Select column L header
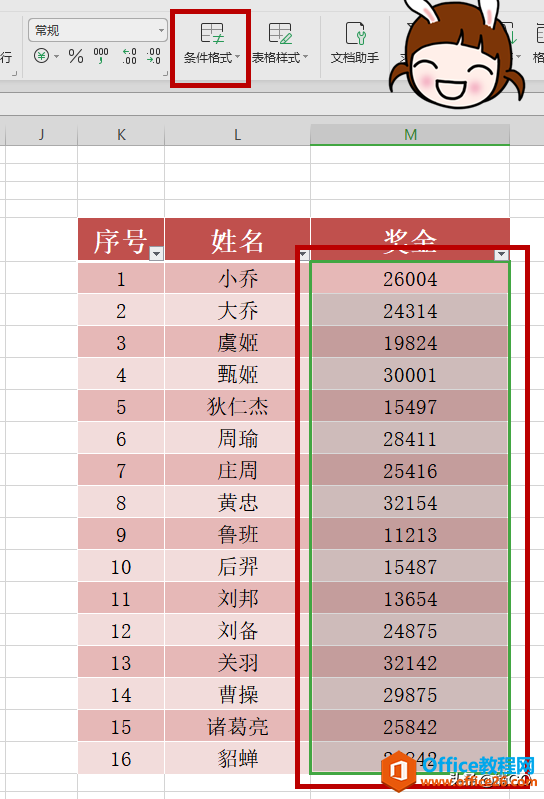The height and width of the screenshot is (799, 544). (237, 135)
